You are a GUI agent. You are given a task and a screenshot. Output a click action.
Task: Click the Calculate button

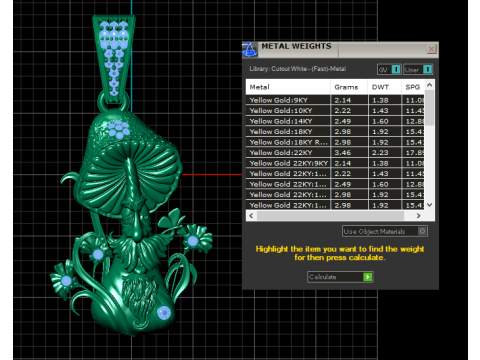(x=340, y=277)
